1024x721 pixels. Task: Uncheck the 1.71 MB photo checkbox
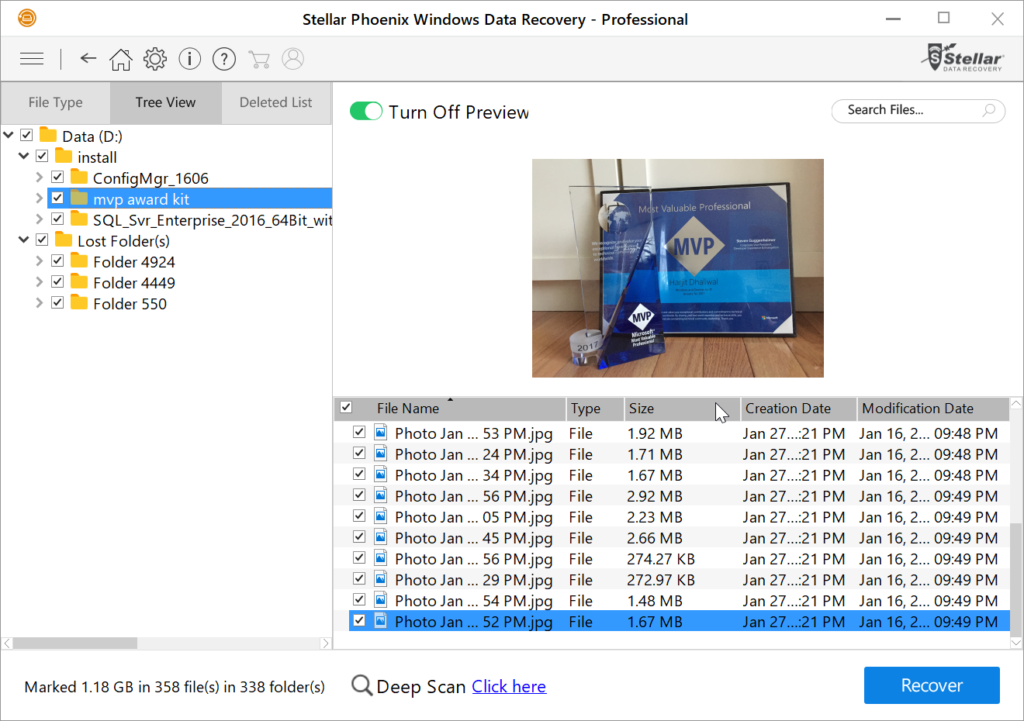click(x=359, y=453)
